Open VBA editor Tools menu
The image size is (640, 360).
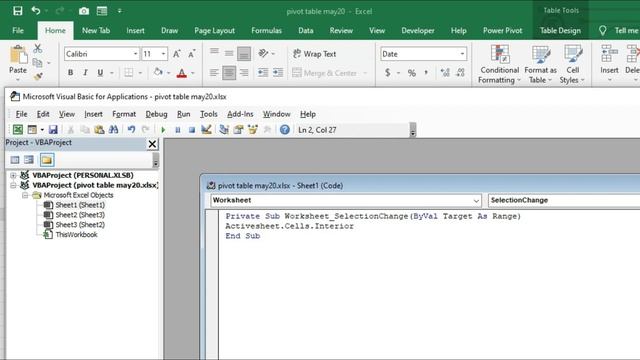point(209,114)
